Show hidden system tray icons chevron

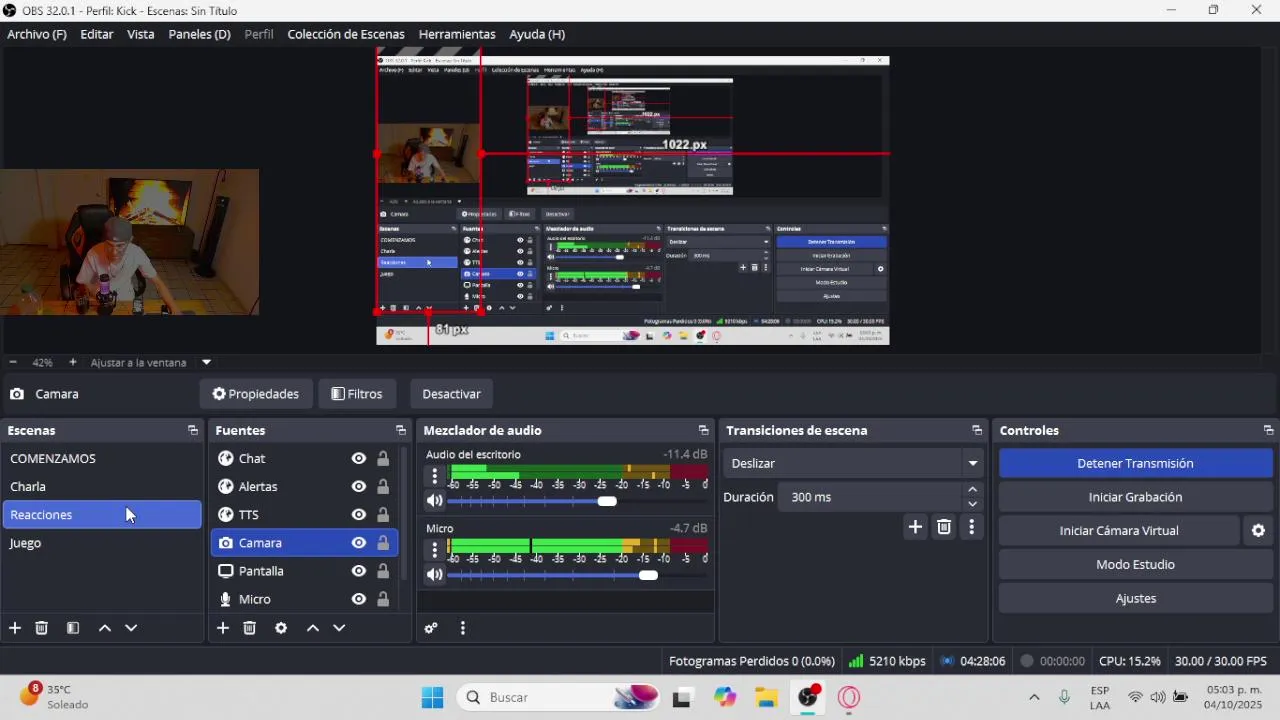1034,697
